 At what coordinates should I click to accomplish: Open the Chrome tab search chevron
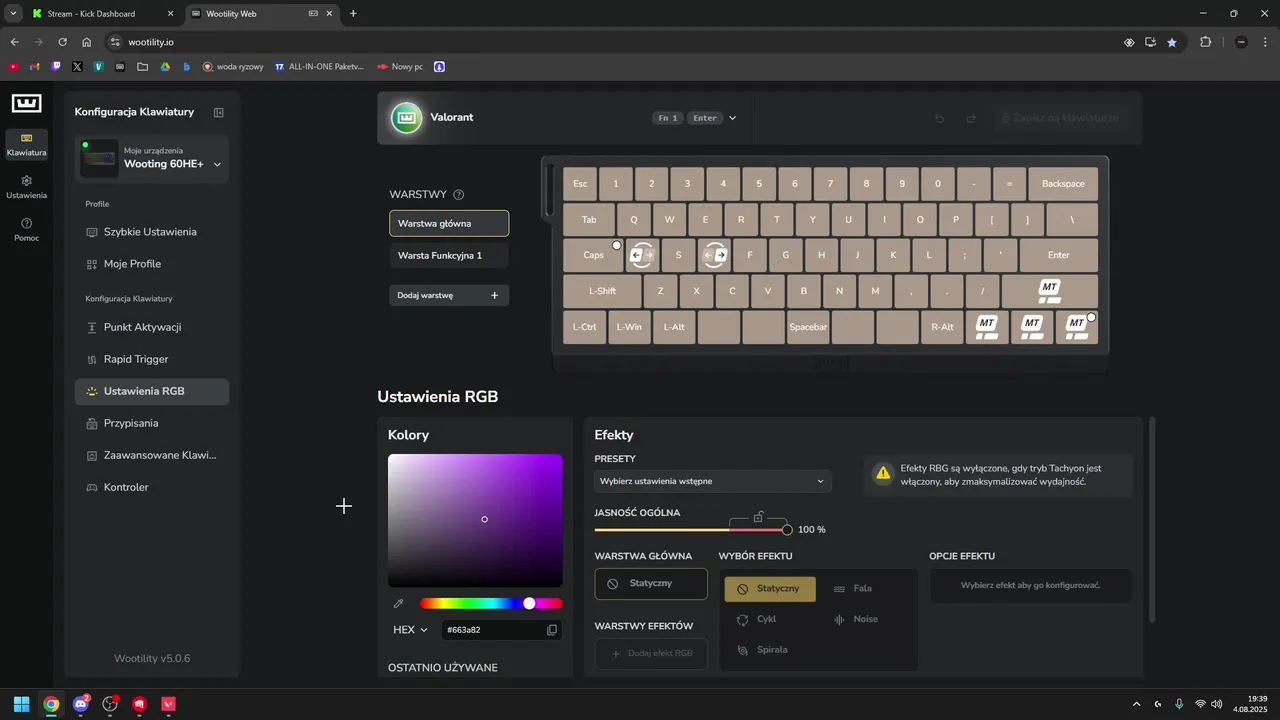(x=13, y=14)
